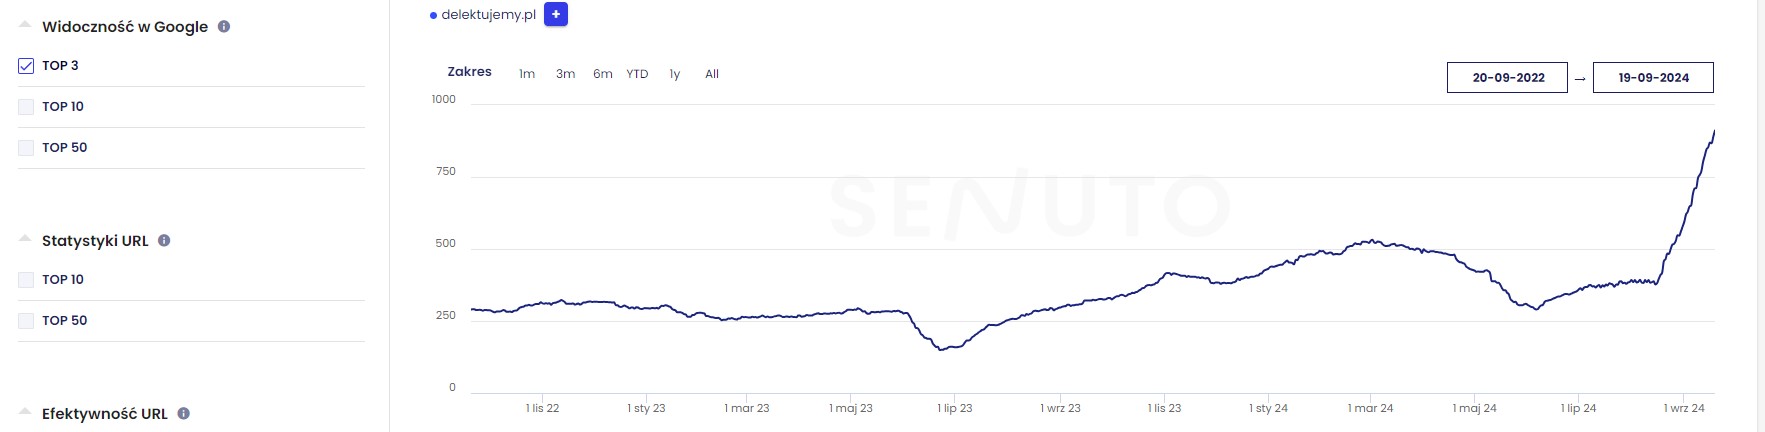
Task: Set chart range to YTD
Action: (637, 74)
